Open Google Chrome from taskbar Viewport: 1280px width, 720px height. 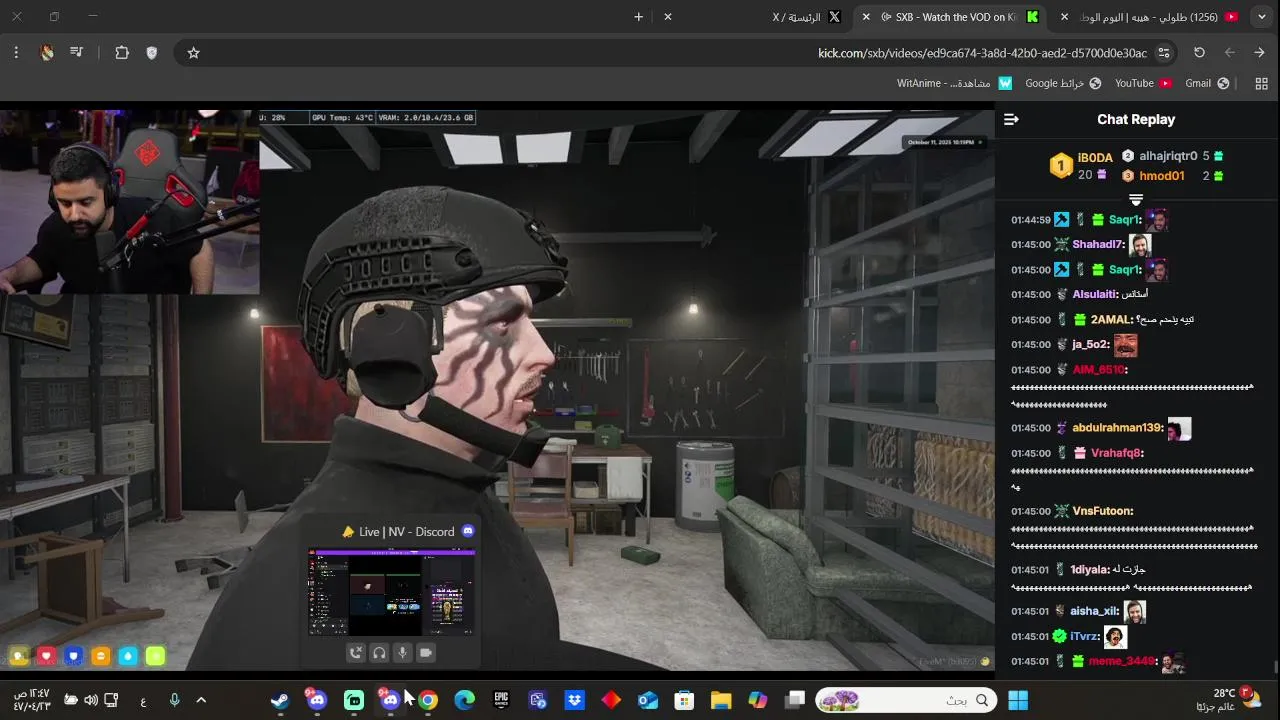coord(428,700)
